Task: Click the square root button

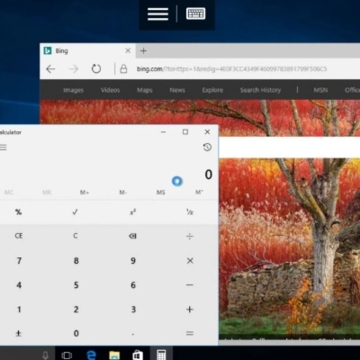Action: [75, 212]
